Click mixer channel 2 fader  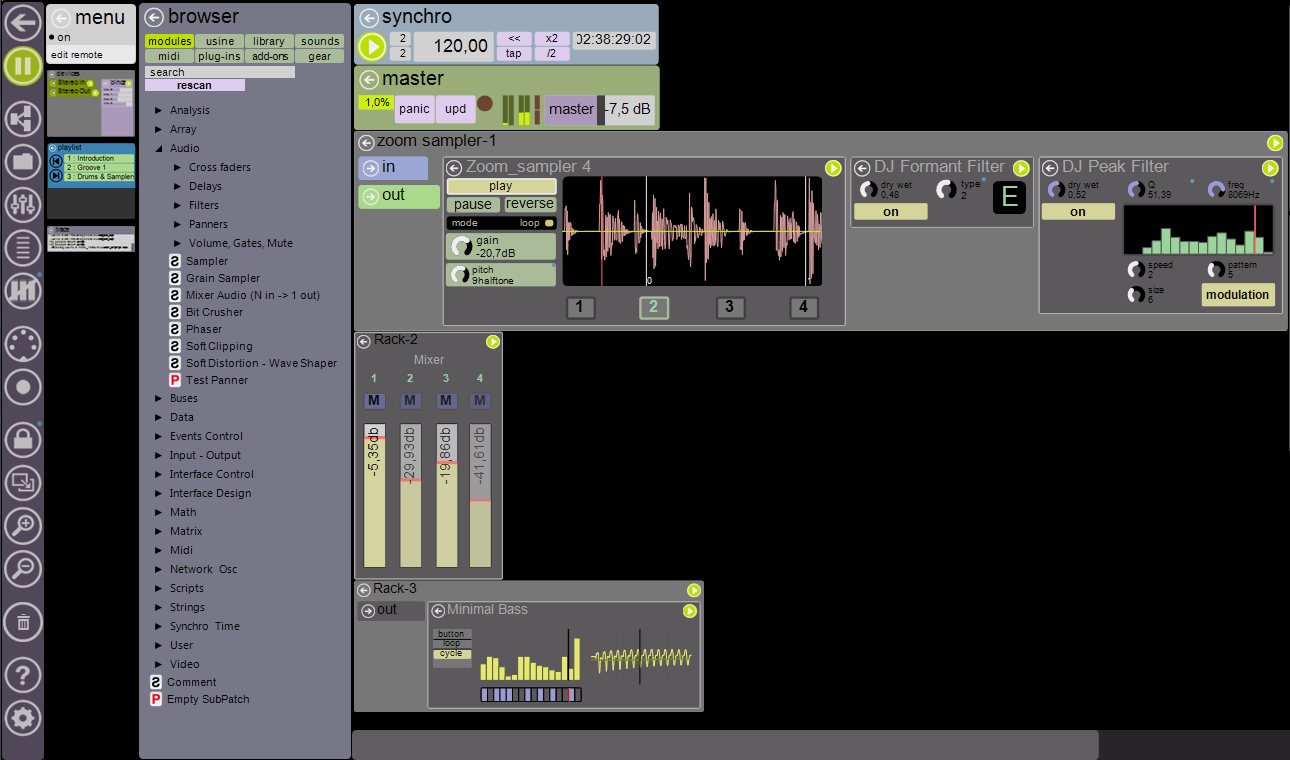[x=410, y=495]
